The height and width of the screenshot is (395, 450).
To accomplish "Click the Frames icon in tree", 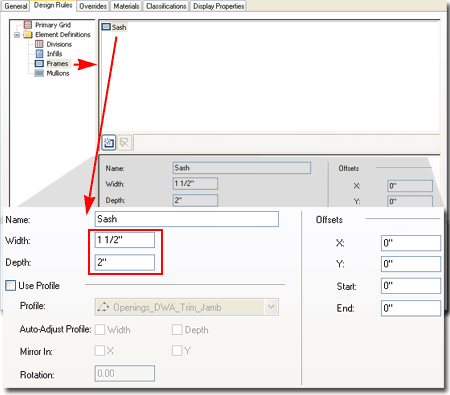I will point(39,63).
